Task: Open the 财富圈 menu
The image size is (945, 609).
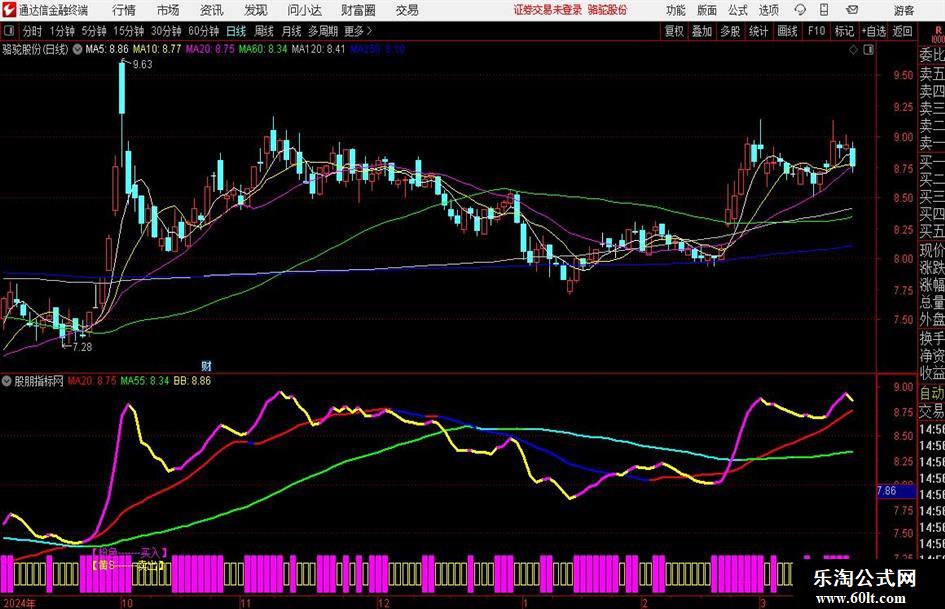Action: [x=358, y=10]
